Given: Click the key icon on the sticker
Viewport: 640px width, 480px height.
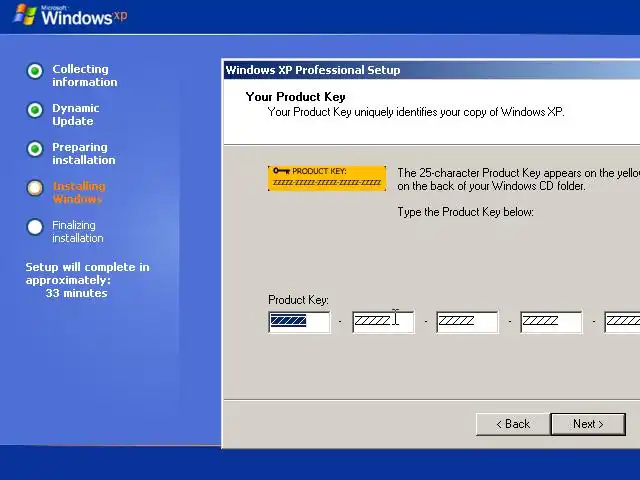Looking at the screenshot, I should point(281,171).
